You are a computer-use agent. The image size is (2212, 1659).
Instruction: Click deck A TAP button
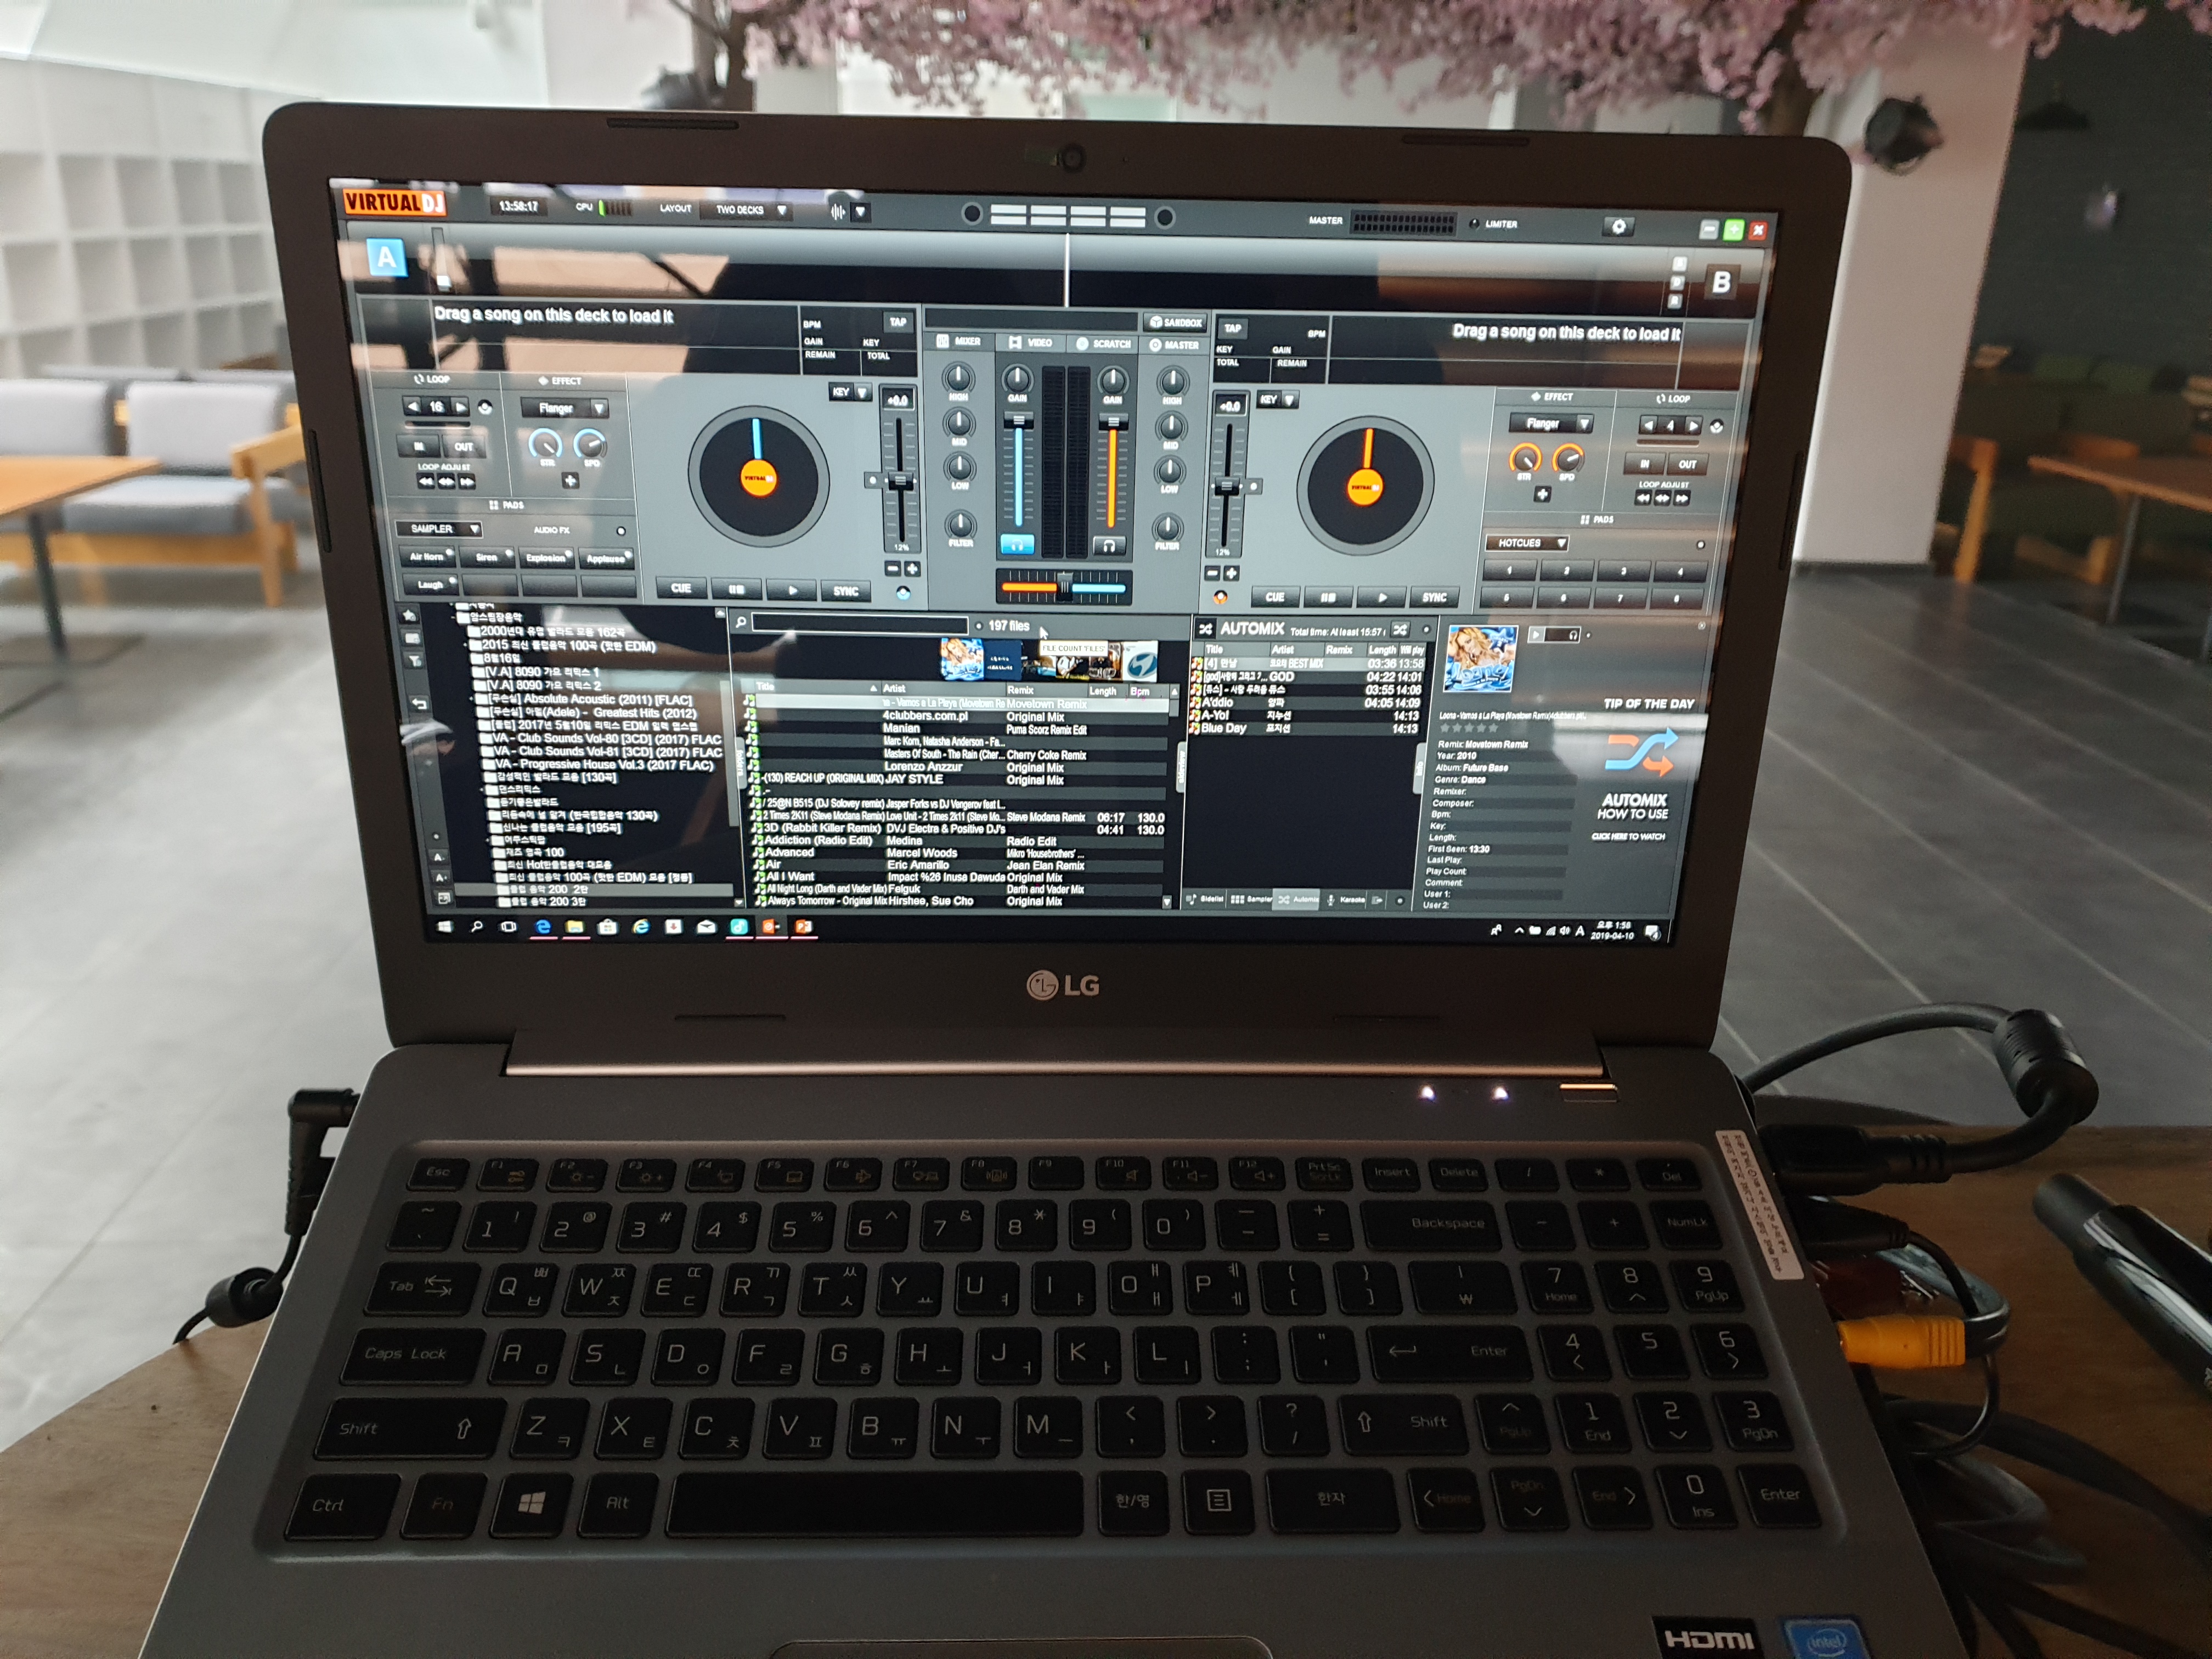tap(898, 322)
